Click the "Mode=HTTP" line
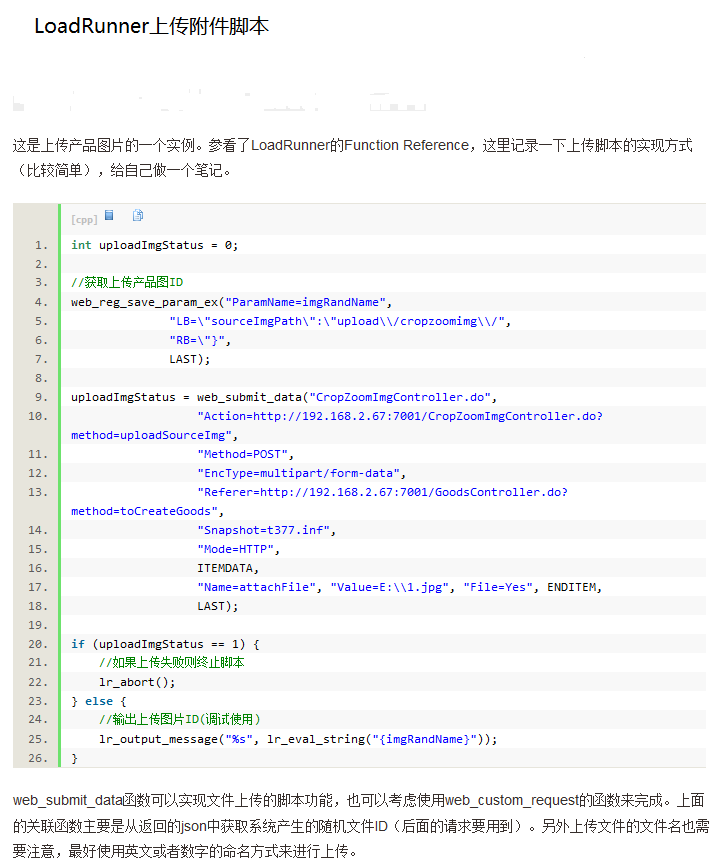 click(x=239, y=549)
